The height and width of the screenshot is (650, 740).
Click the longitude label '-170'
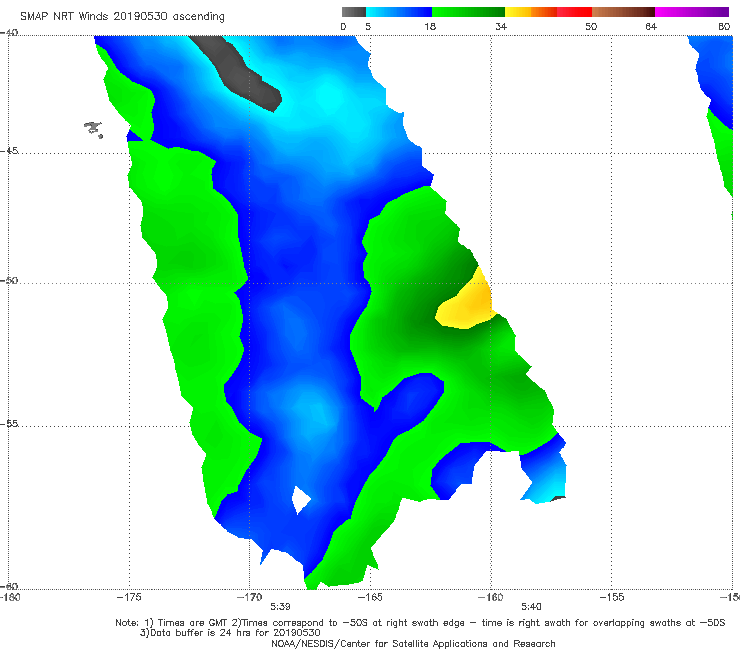point(250,597)
